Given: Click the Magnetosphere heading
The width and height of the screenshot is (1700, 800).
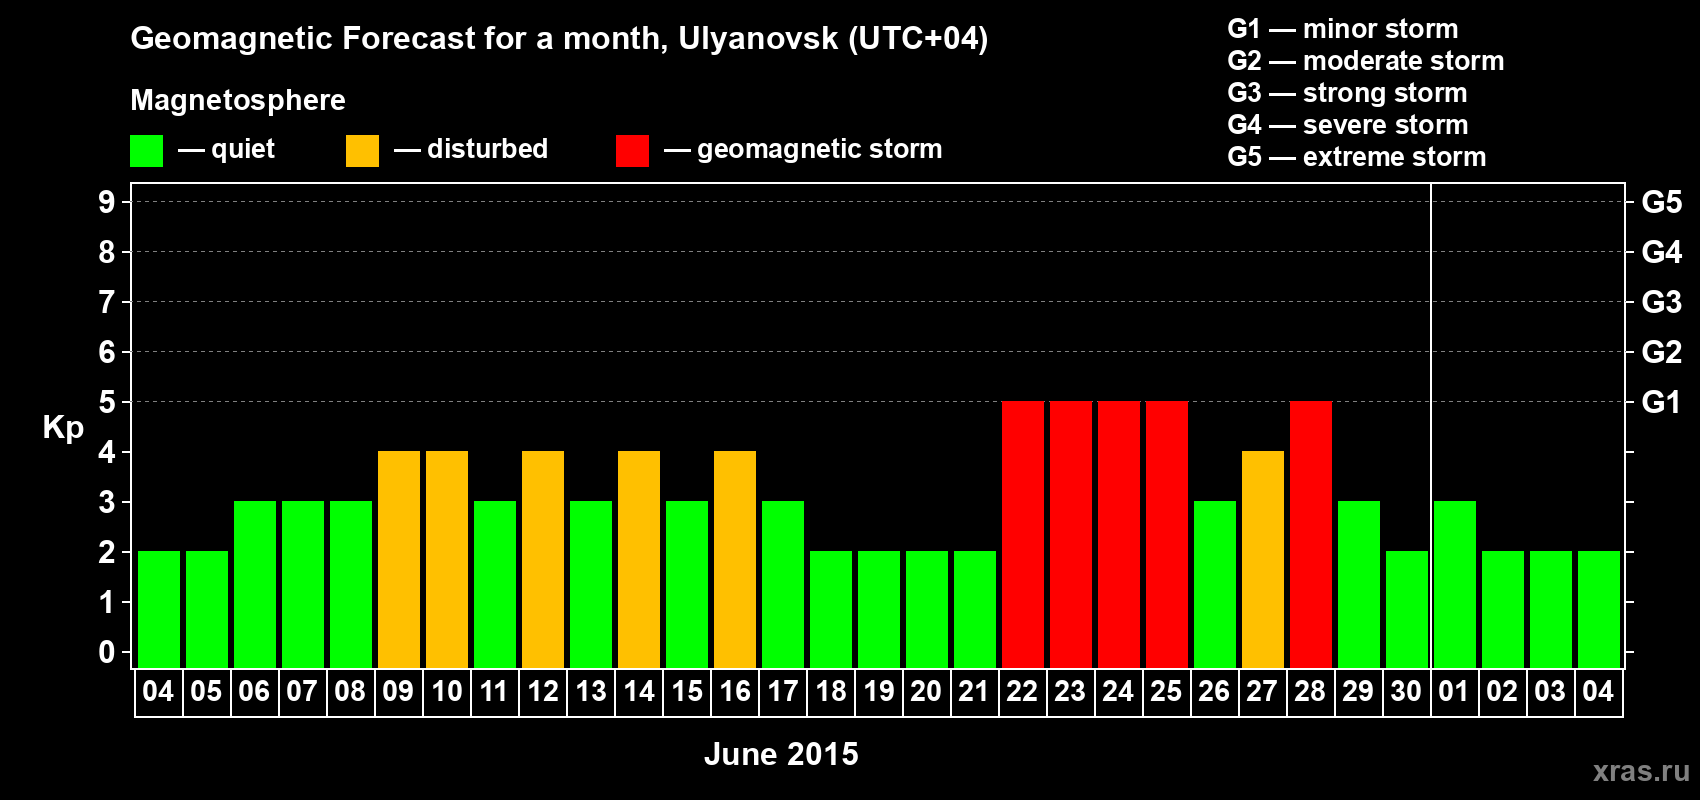Looking at the screenshot, I should coord(238,101).
